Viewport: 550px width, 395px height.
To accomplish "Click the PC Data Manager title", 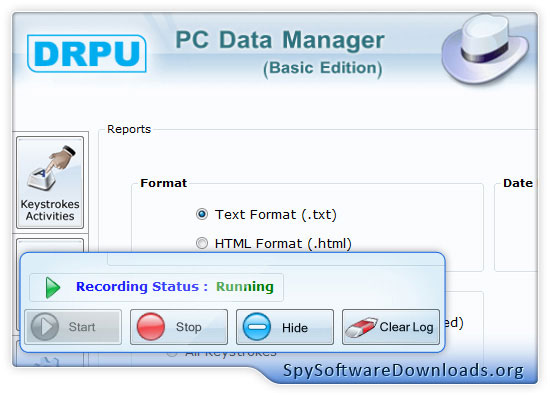I will [280, 40].
